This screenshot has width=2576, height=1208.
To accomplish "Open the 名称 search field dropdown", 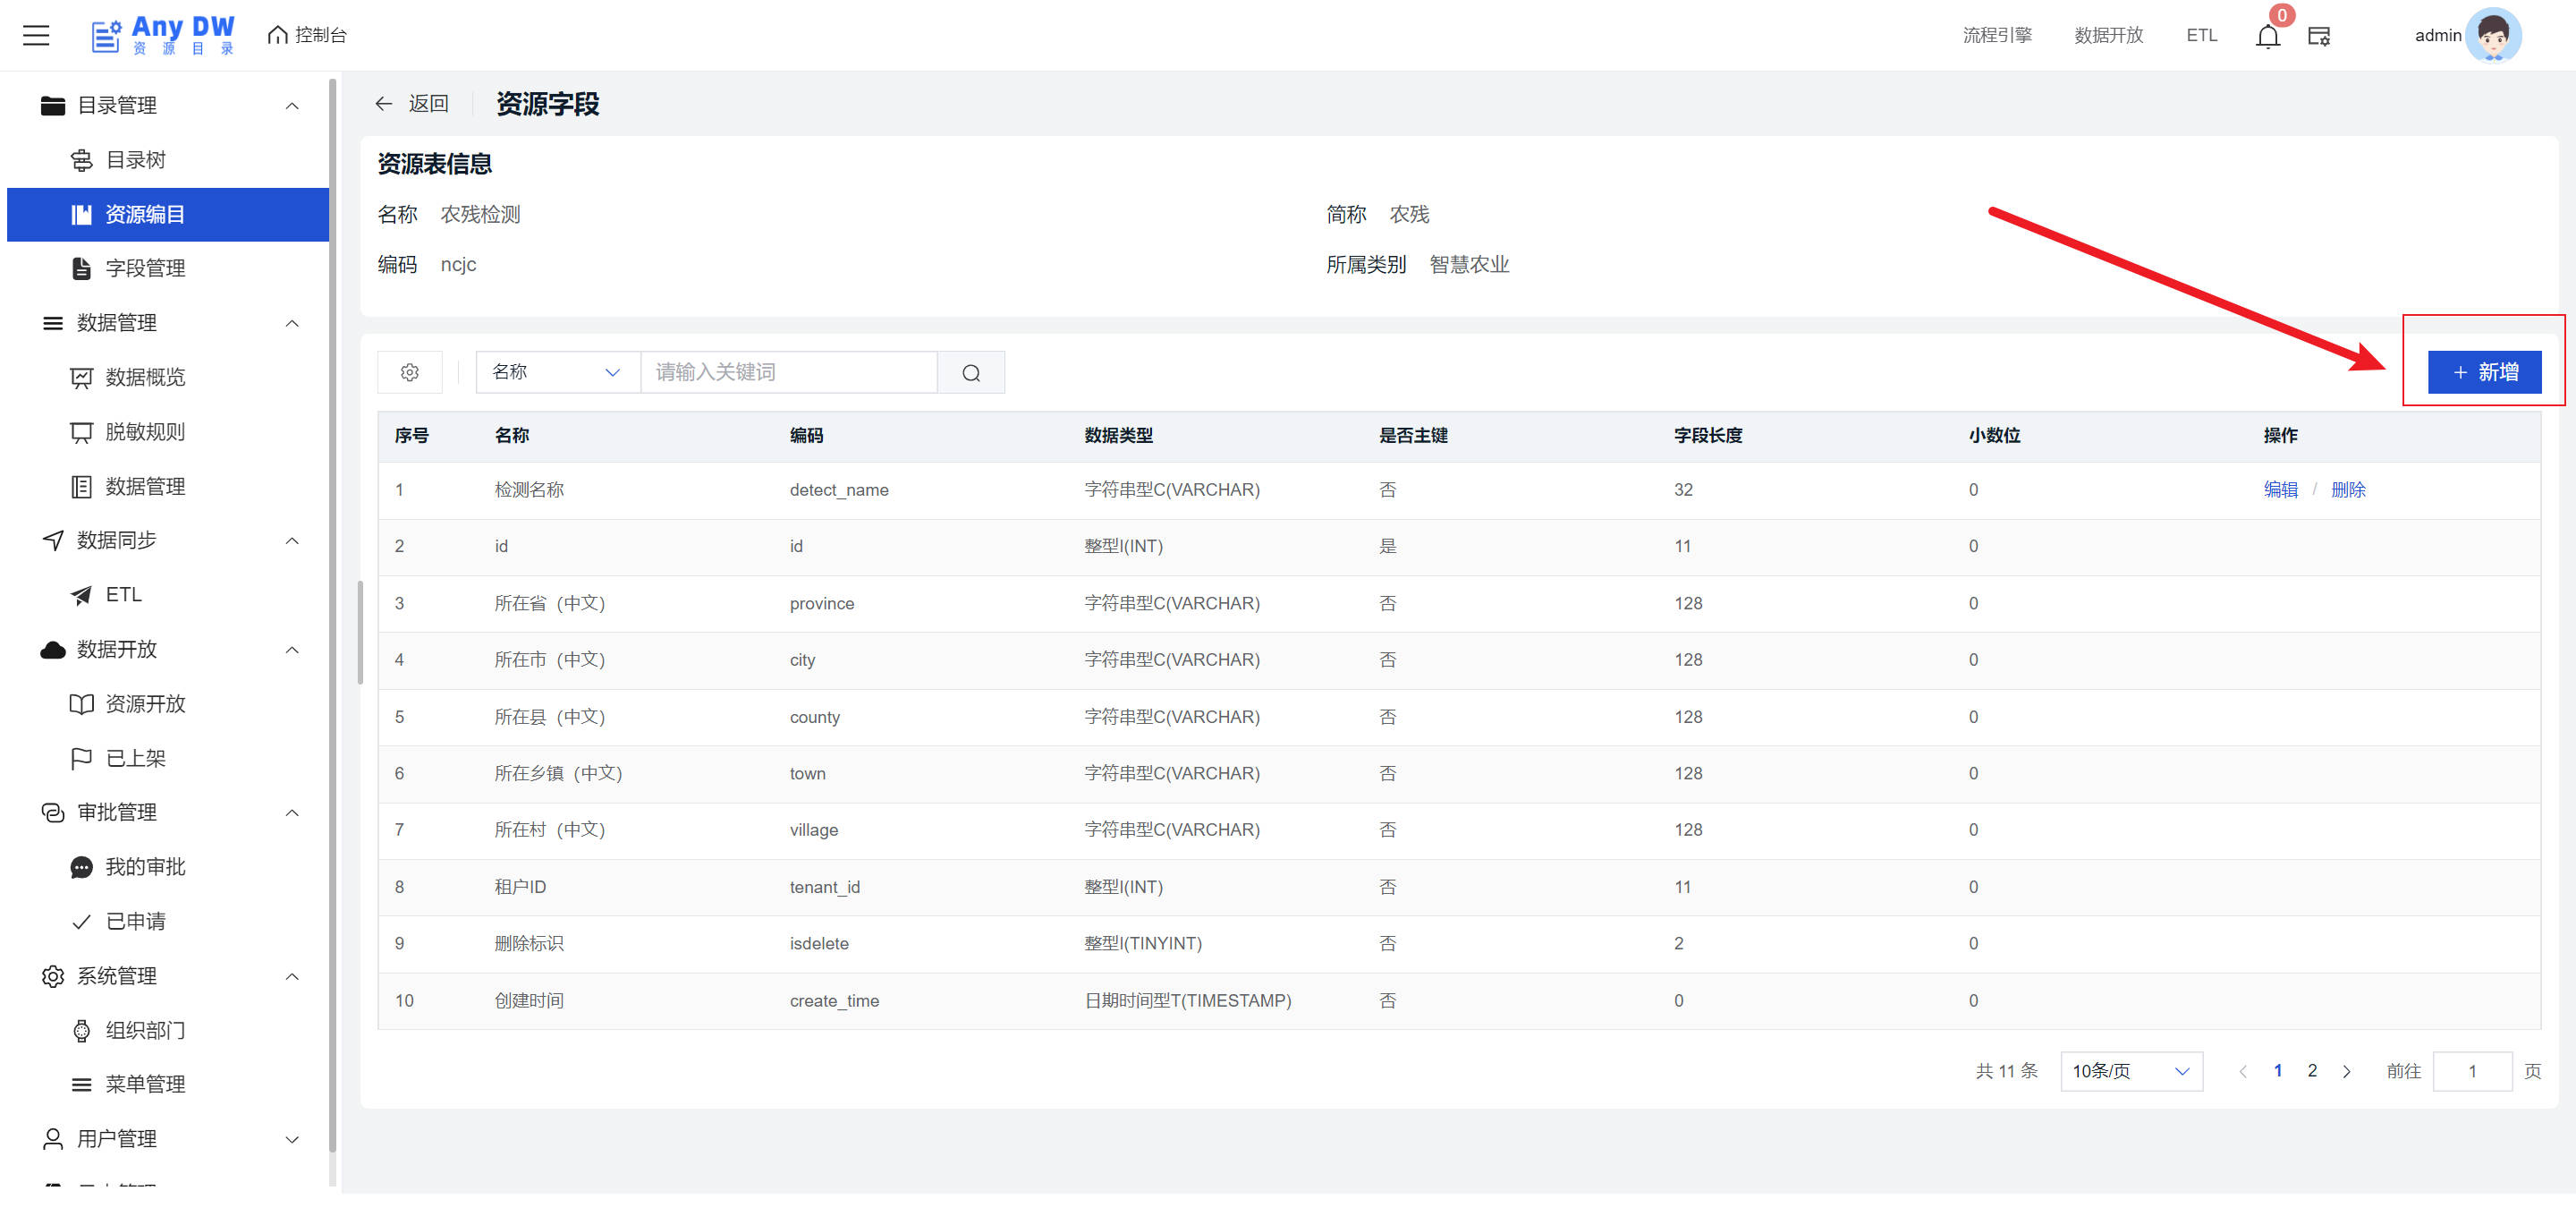I will click(x=557, y=372).
